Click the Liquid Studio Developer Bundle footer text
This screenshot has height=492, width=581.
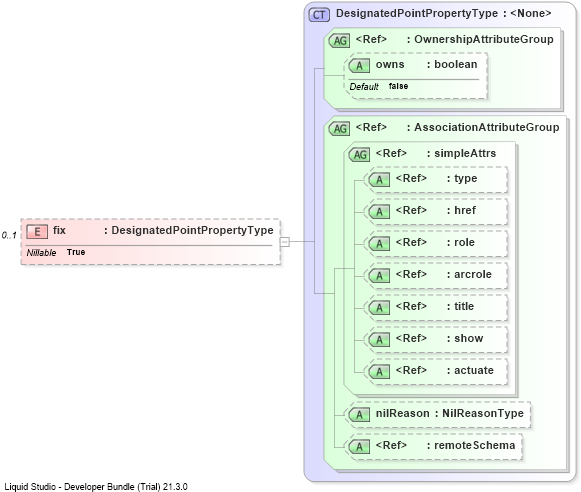pos(96,486)
